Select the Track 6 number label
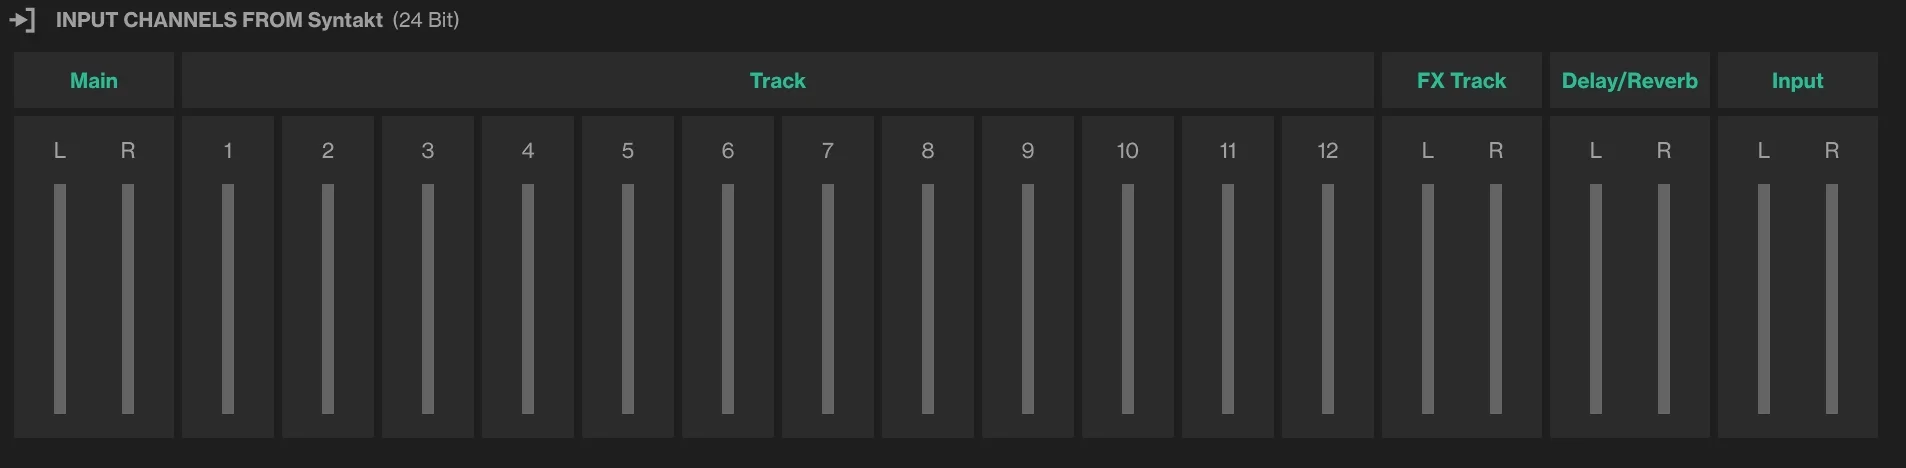This screenshot has height=468, width=1906. [x=728, y=151]
